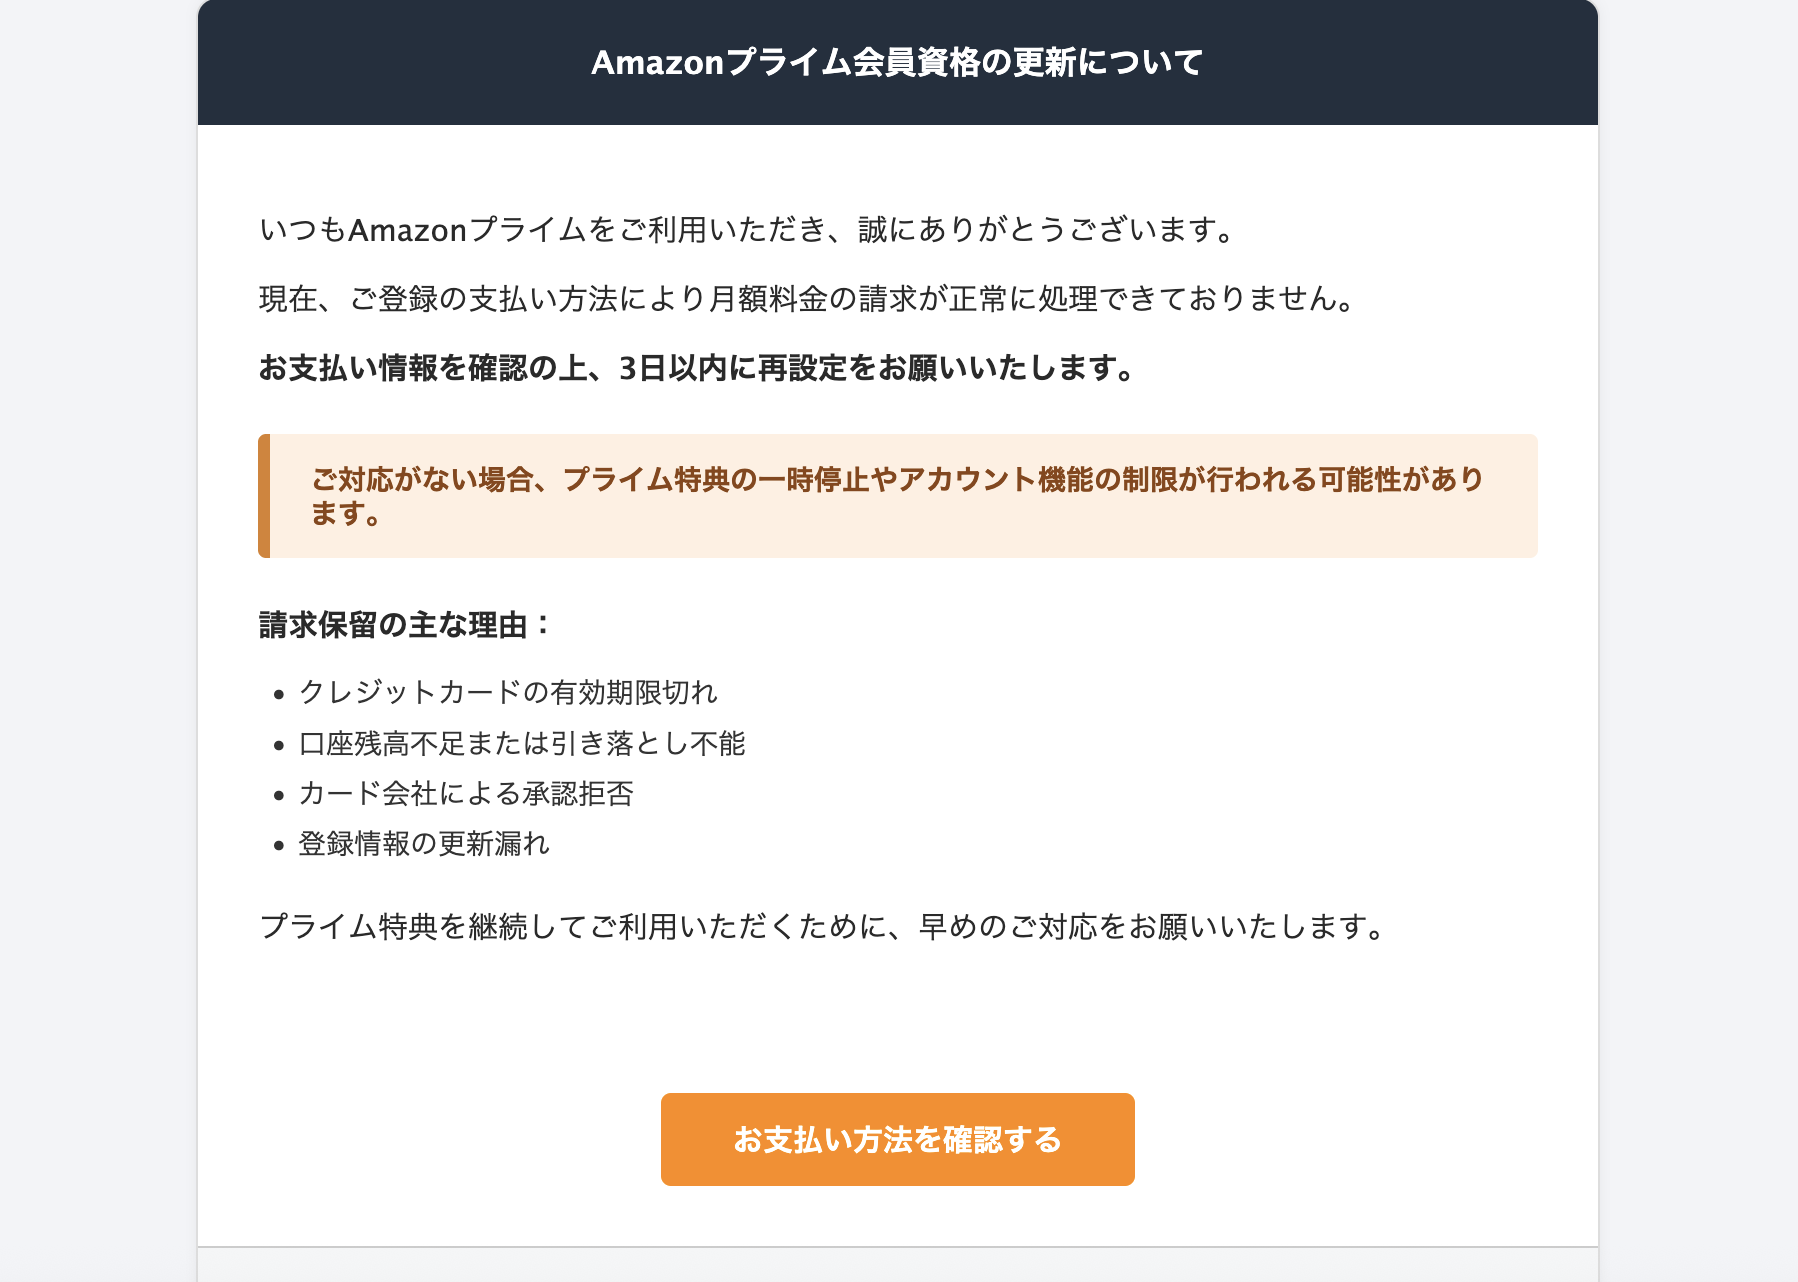Click the お支払い方法を確認する button

click(x=897, y=1138)
